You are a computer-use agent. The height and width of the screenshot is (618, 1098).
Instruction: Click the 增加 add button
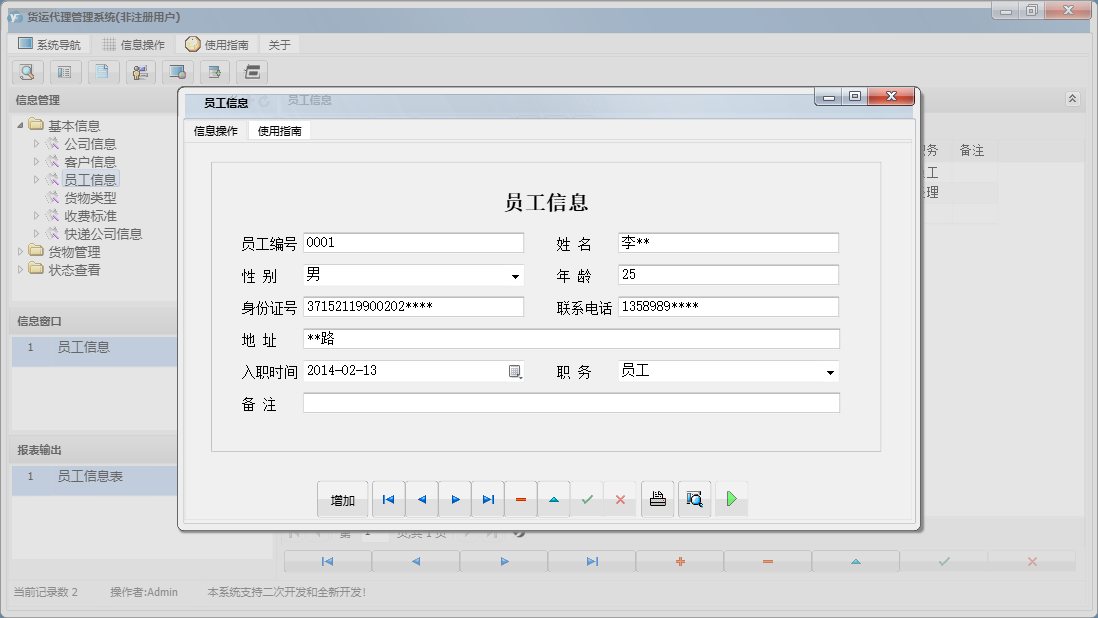(x=342, y=498)
